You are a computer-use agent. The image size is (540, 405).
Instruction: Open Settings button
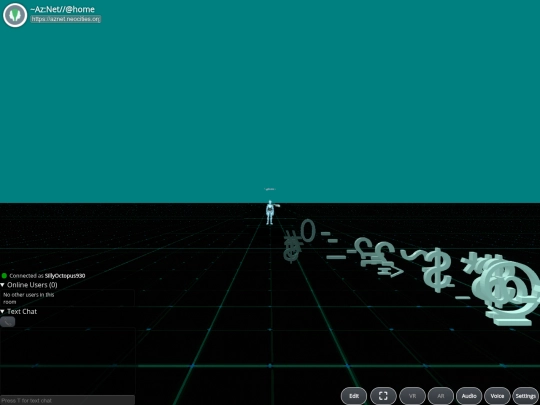coord(525,396)
